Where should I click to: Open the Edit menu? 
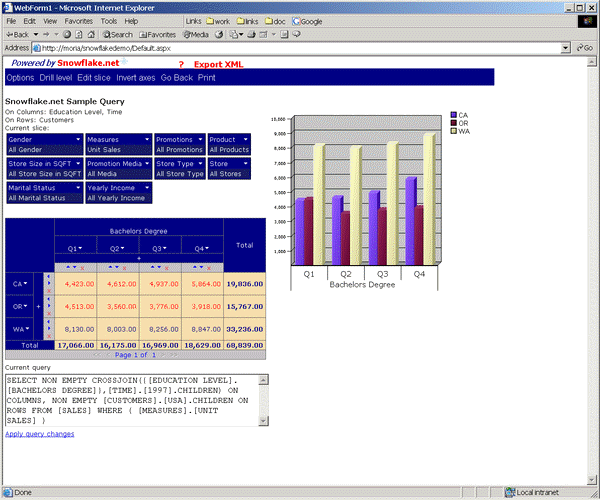(x=29, y=21)
